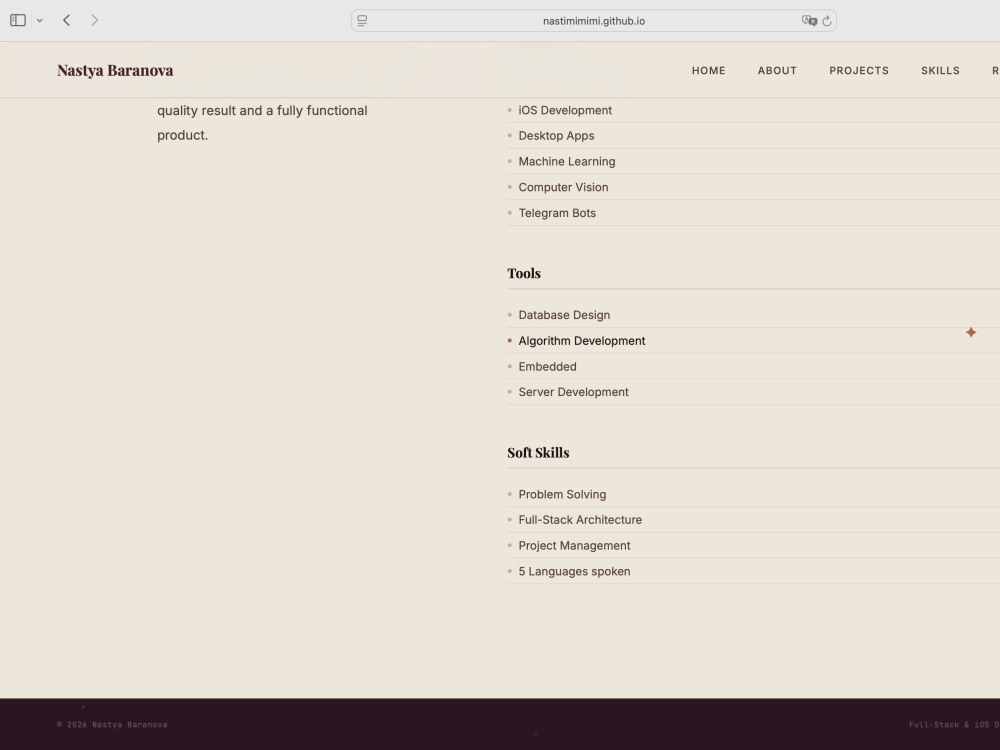Open the ABOUT nav item
The image size is (1000, 750).
click(x=777, y=71)
